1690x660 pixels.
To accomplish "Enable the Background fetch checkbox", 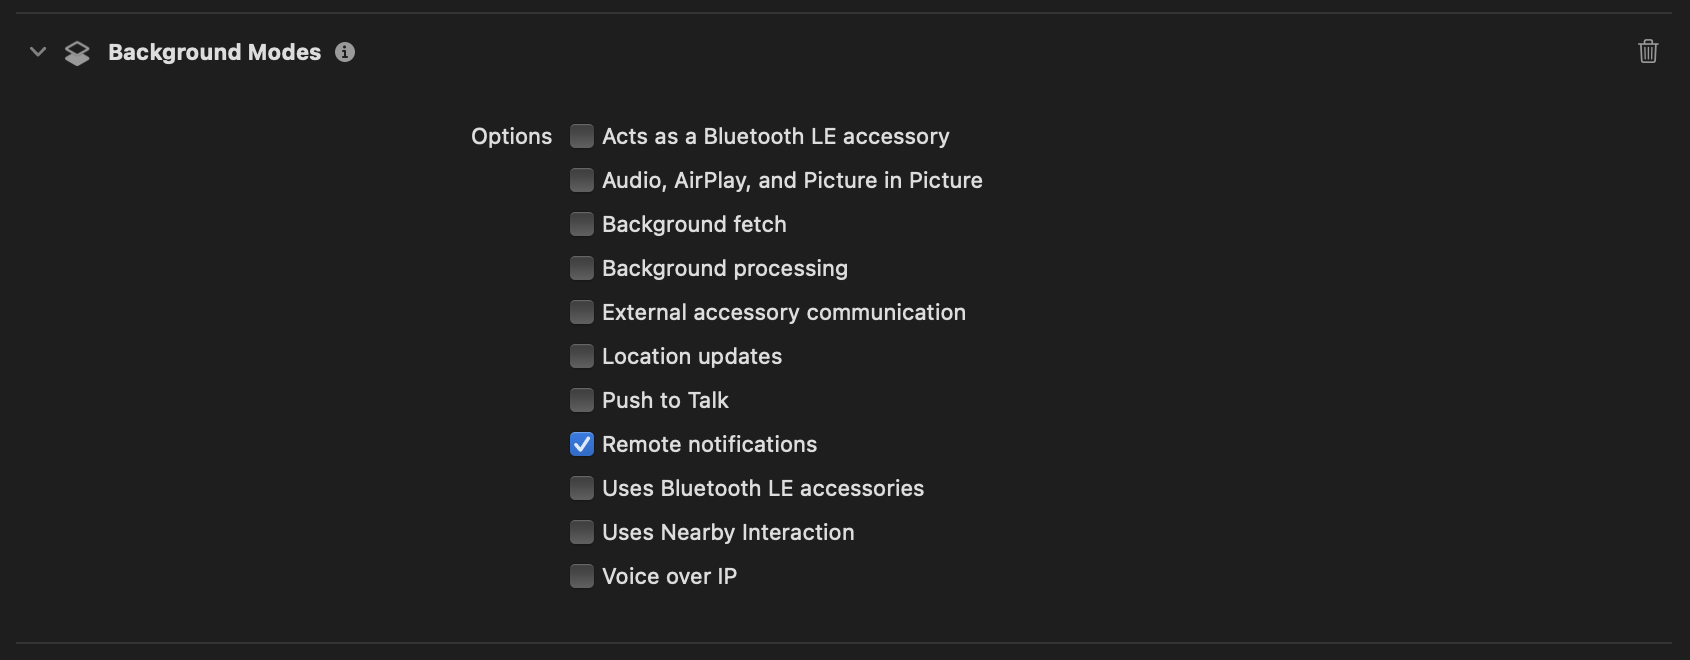I will 582,224.
